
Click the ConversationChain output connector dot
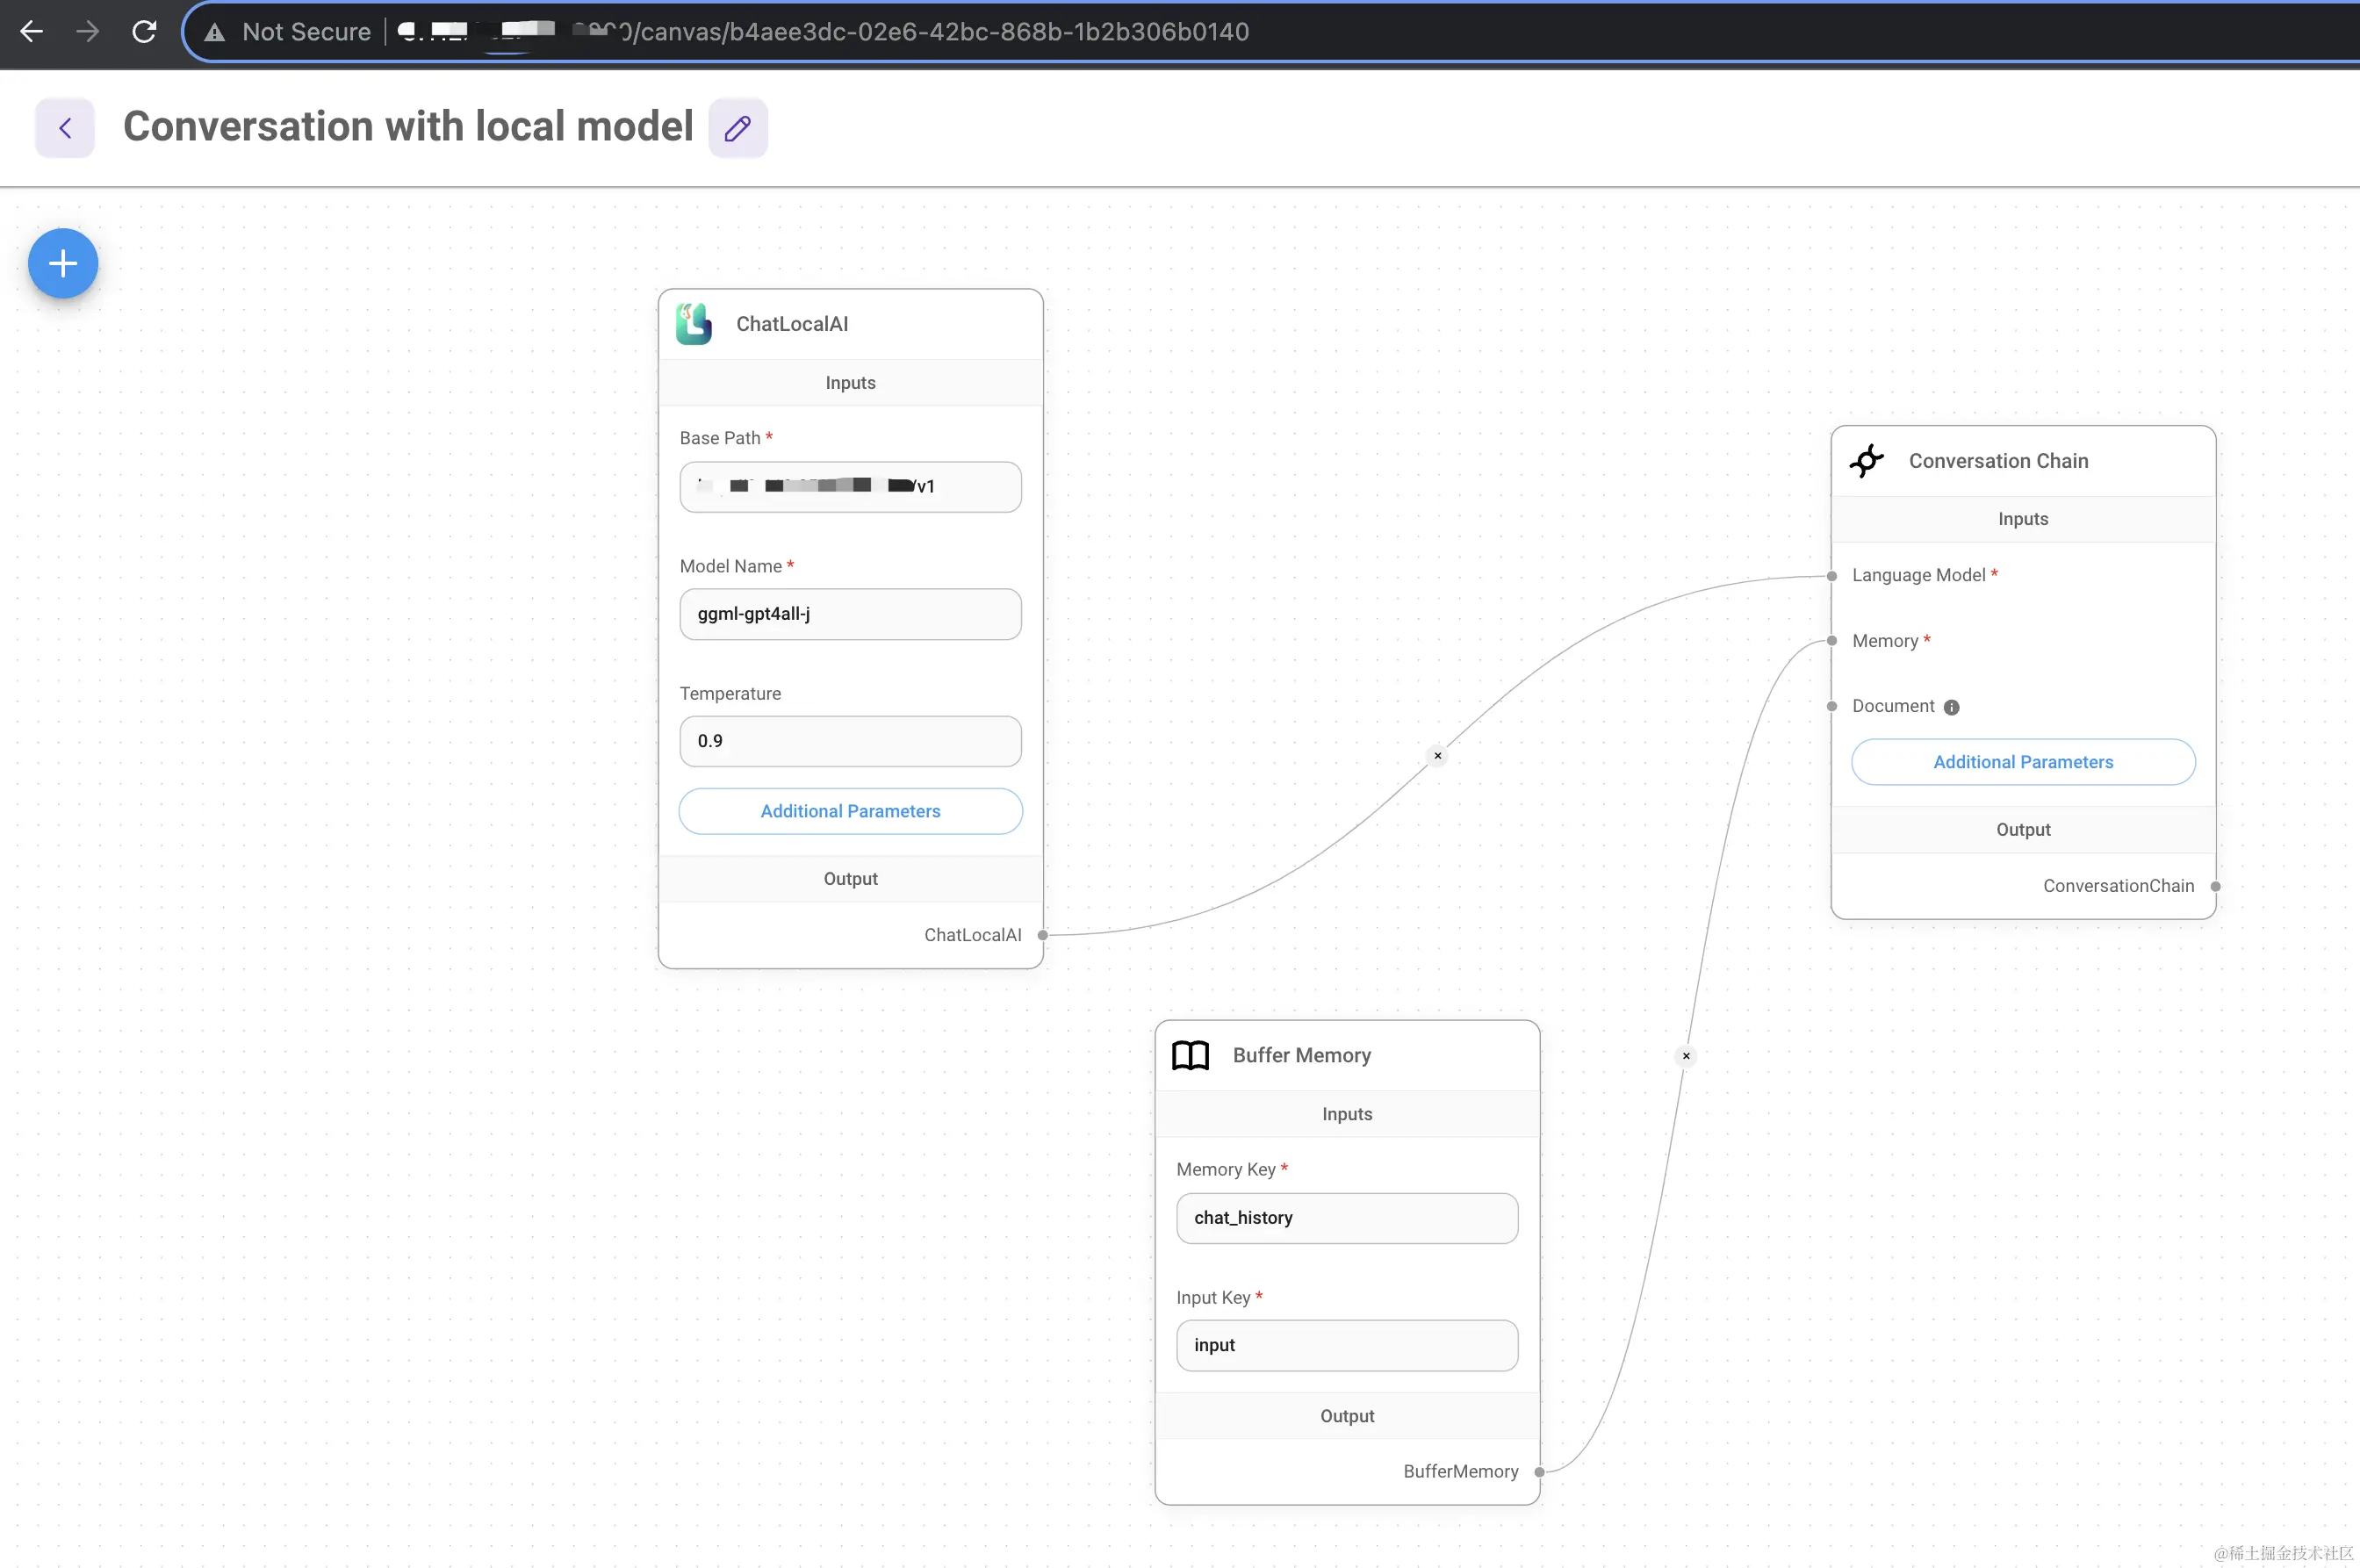[2216, 886]
